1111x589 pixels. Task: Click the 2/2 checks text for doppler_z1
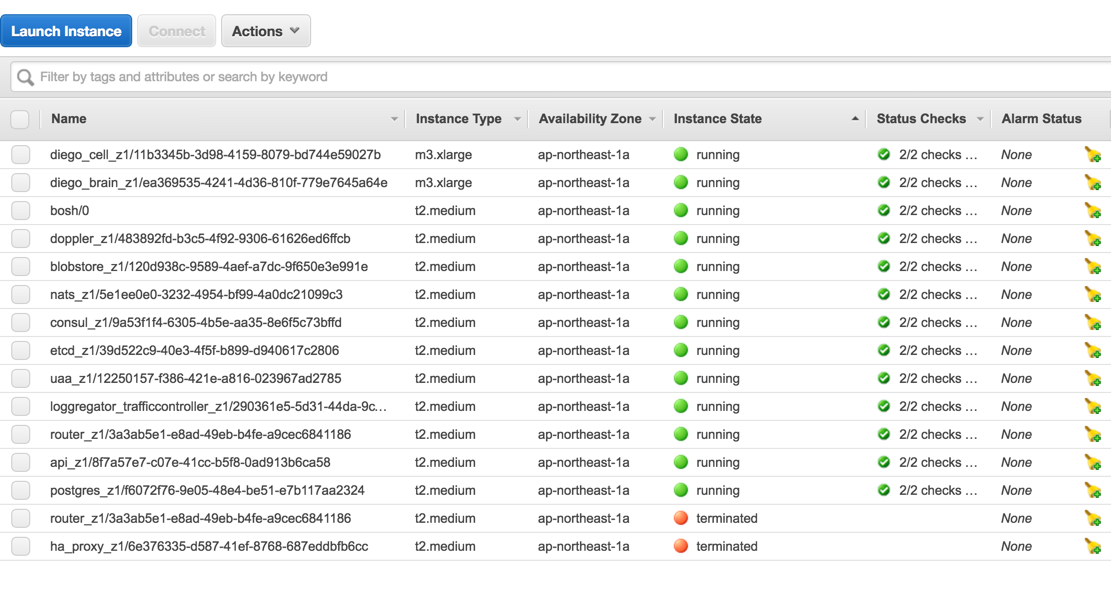[x=938, y=239]
